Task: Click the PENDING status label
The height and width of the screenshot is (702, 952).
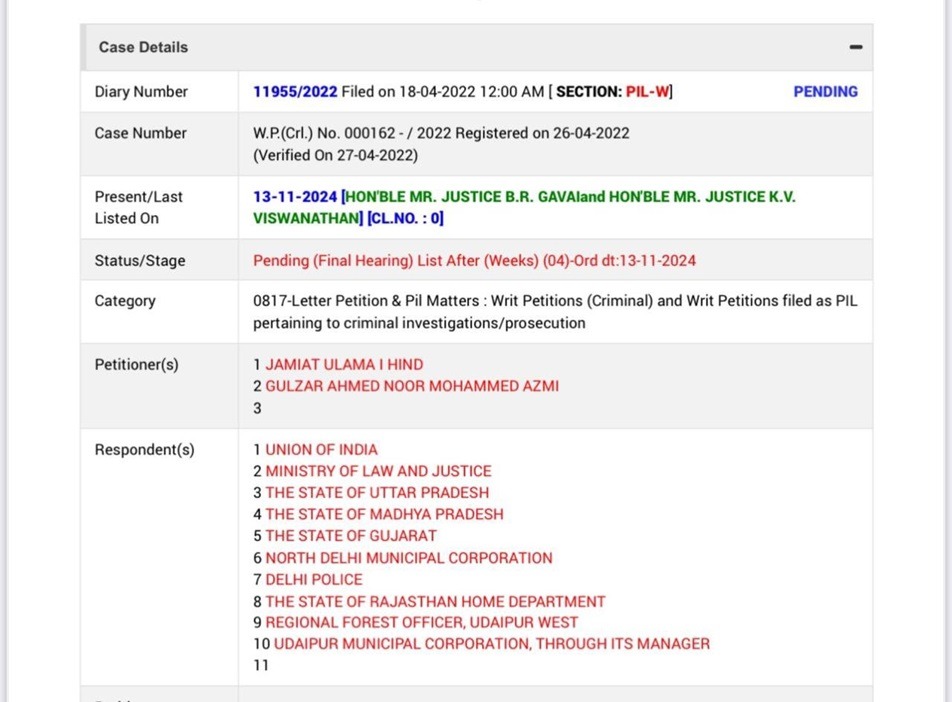Action: click(x=825, y=92)
